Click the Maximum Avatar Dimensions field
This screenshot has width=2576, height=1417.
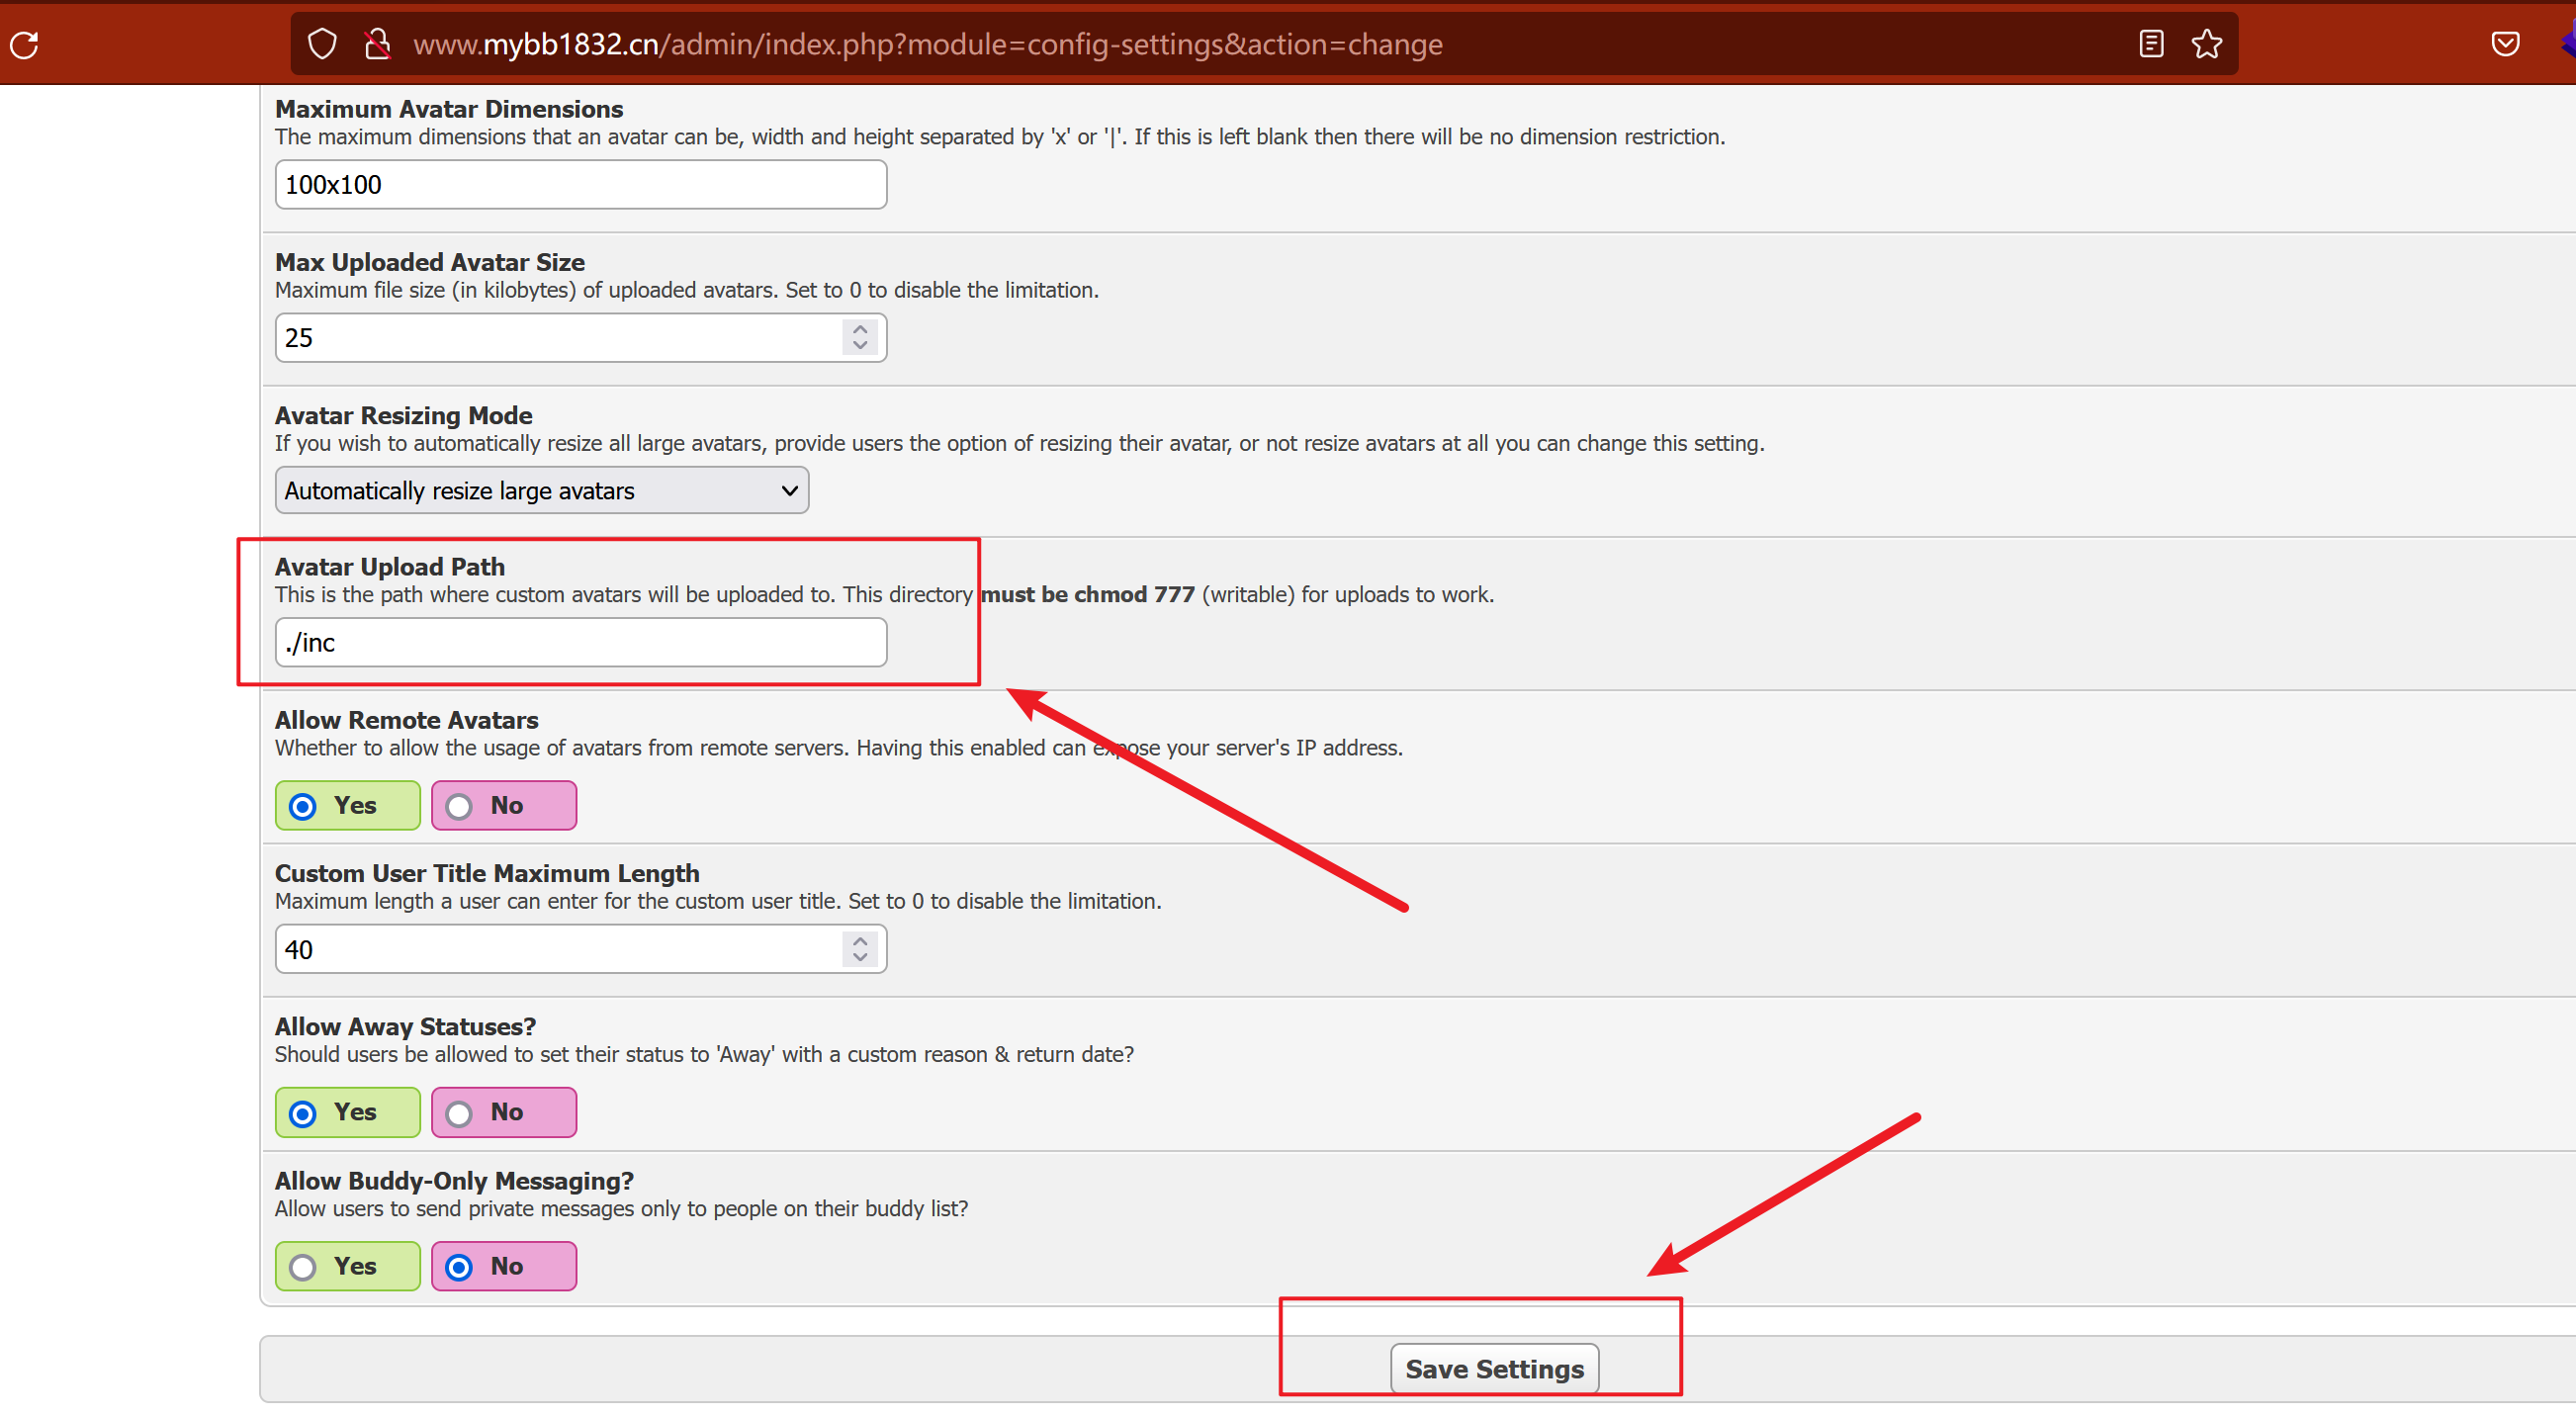click(x=580, y=185)
